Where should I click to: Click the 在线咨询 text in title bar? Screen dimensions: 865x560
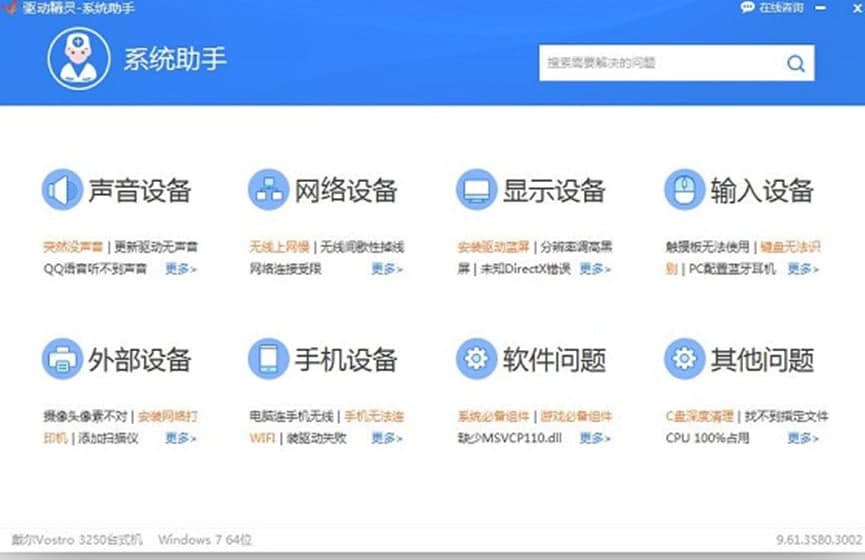pos(781,8)
